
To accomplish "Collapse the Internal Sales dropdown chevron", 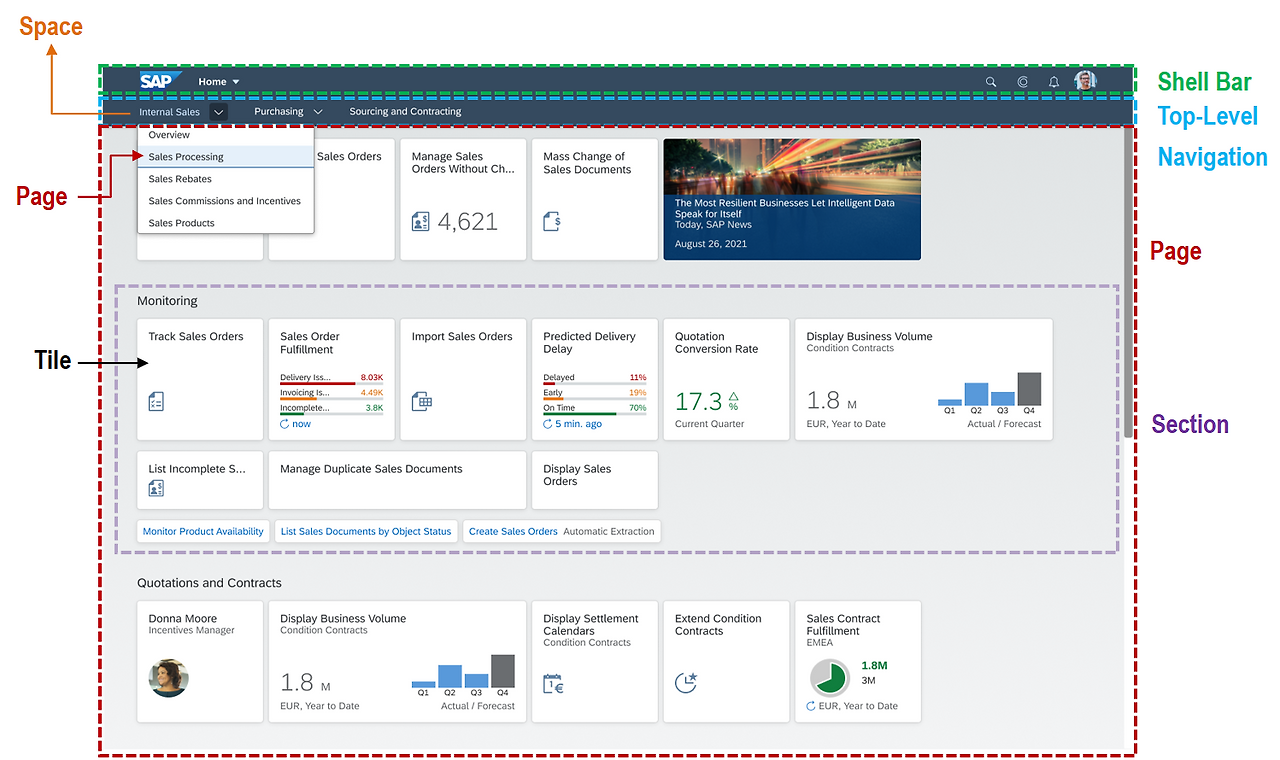I will pos(218,112).
